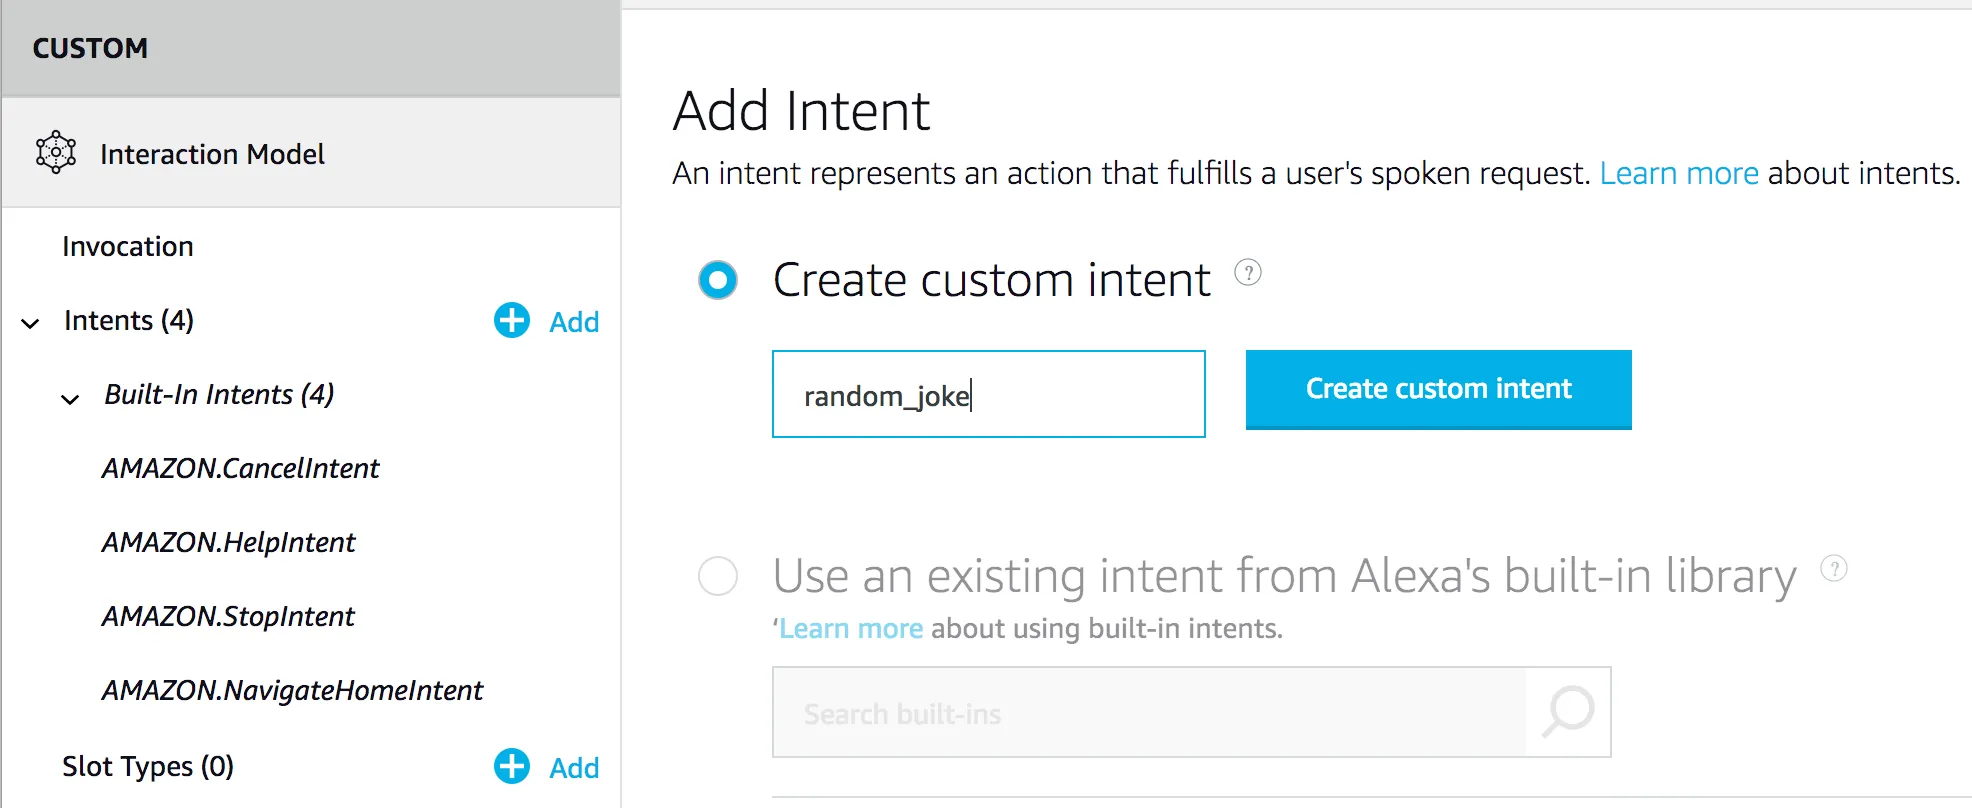Select Use an existing intent radio button
The height and width of the screenshot is (808, 1972).
[x=718, y=576]
